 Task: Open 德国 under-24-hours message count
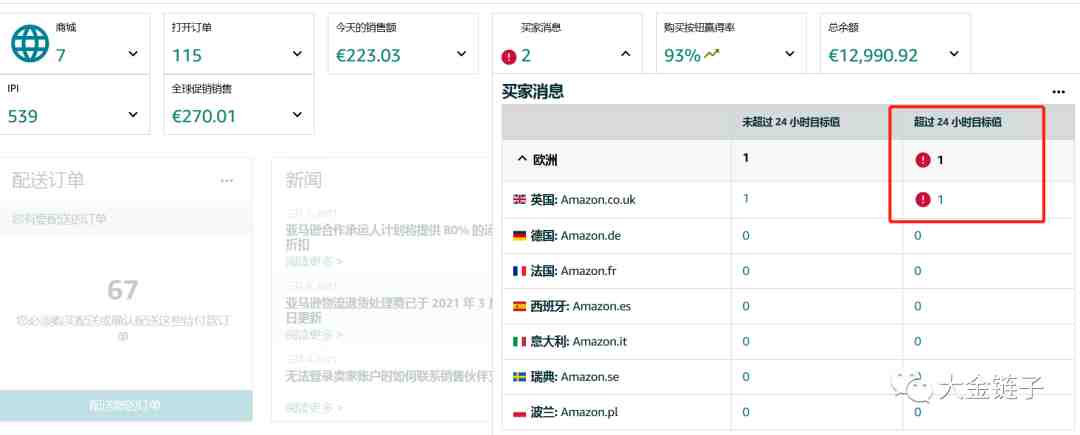point(746,235)
